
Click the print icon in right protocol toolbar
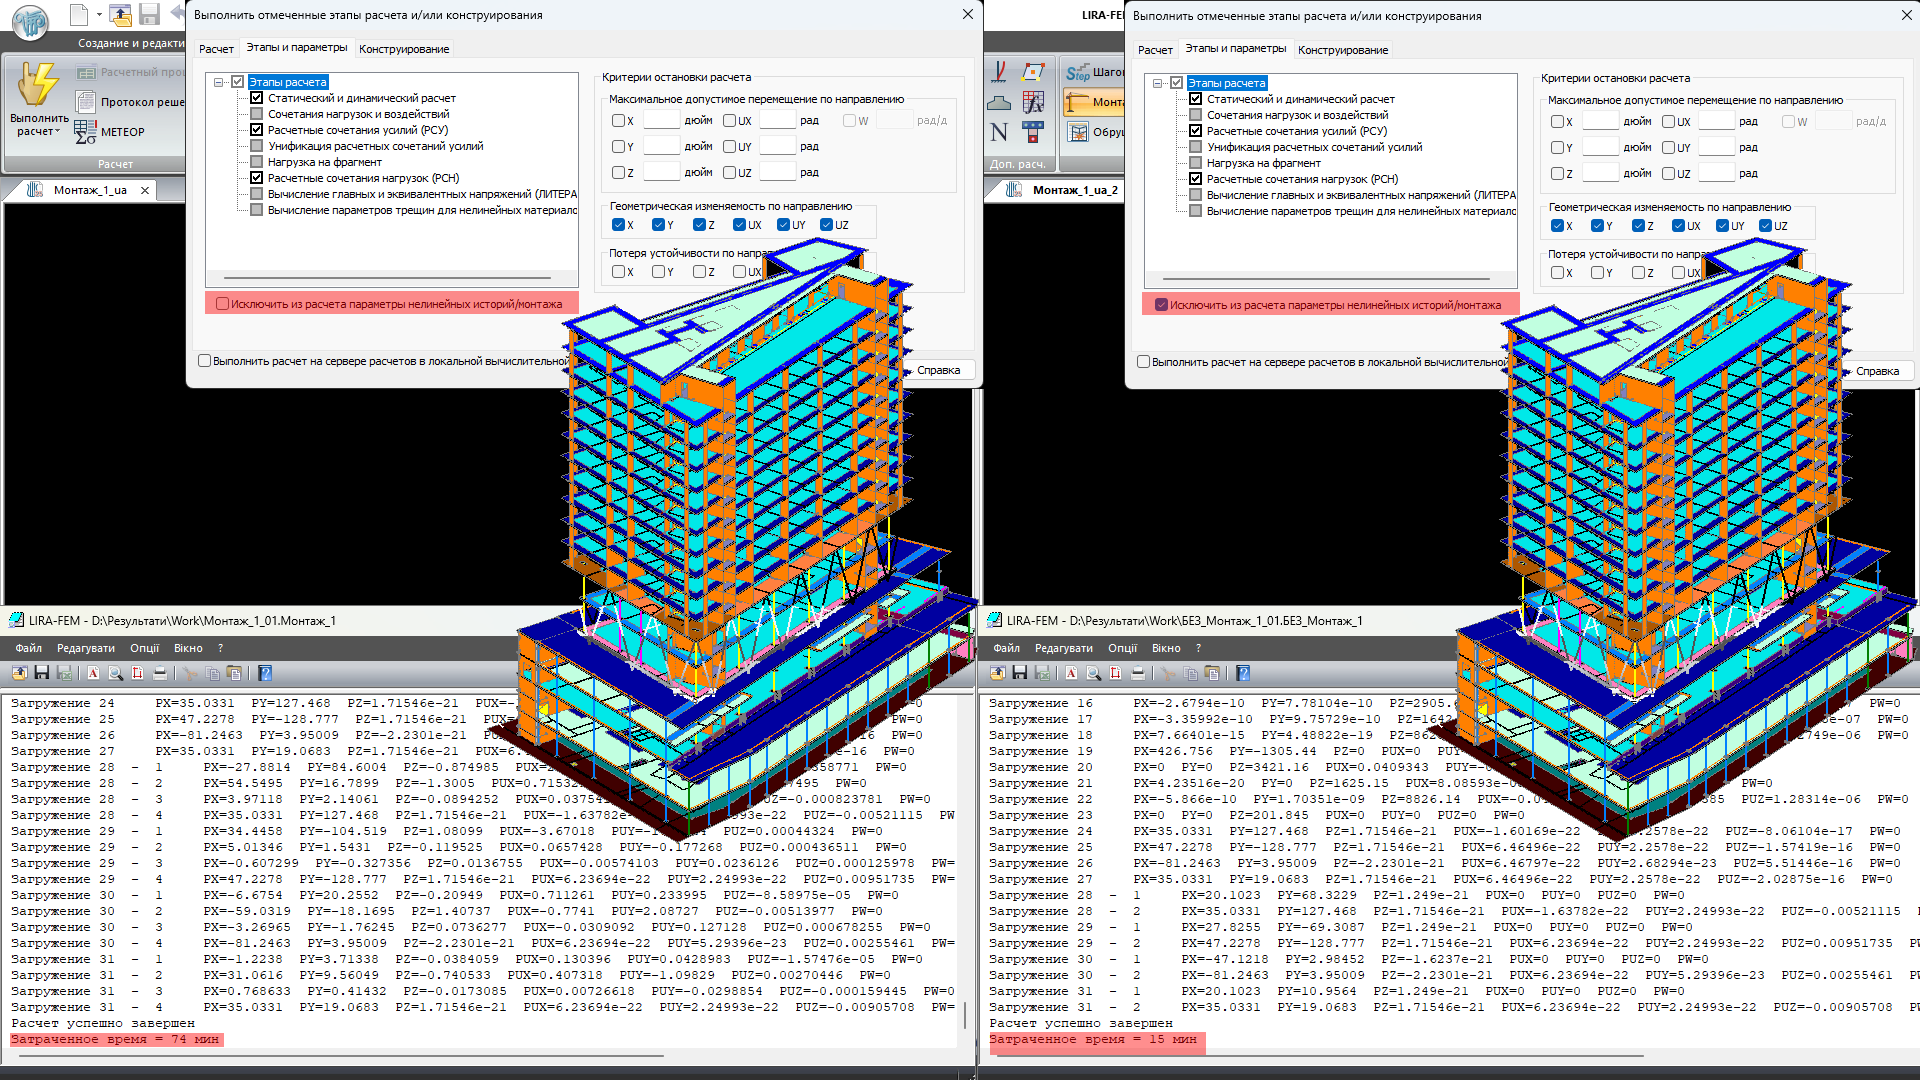point(1137,673)
